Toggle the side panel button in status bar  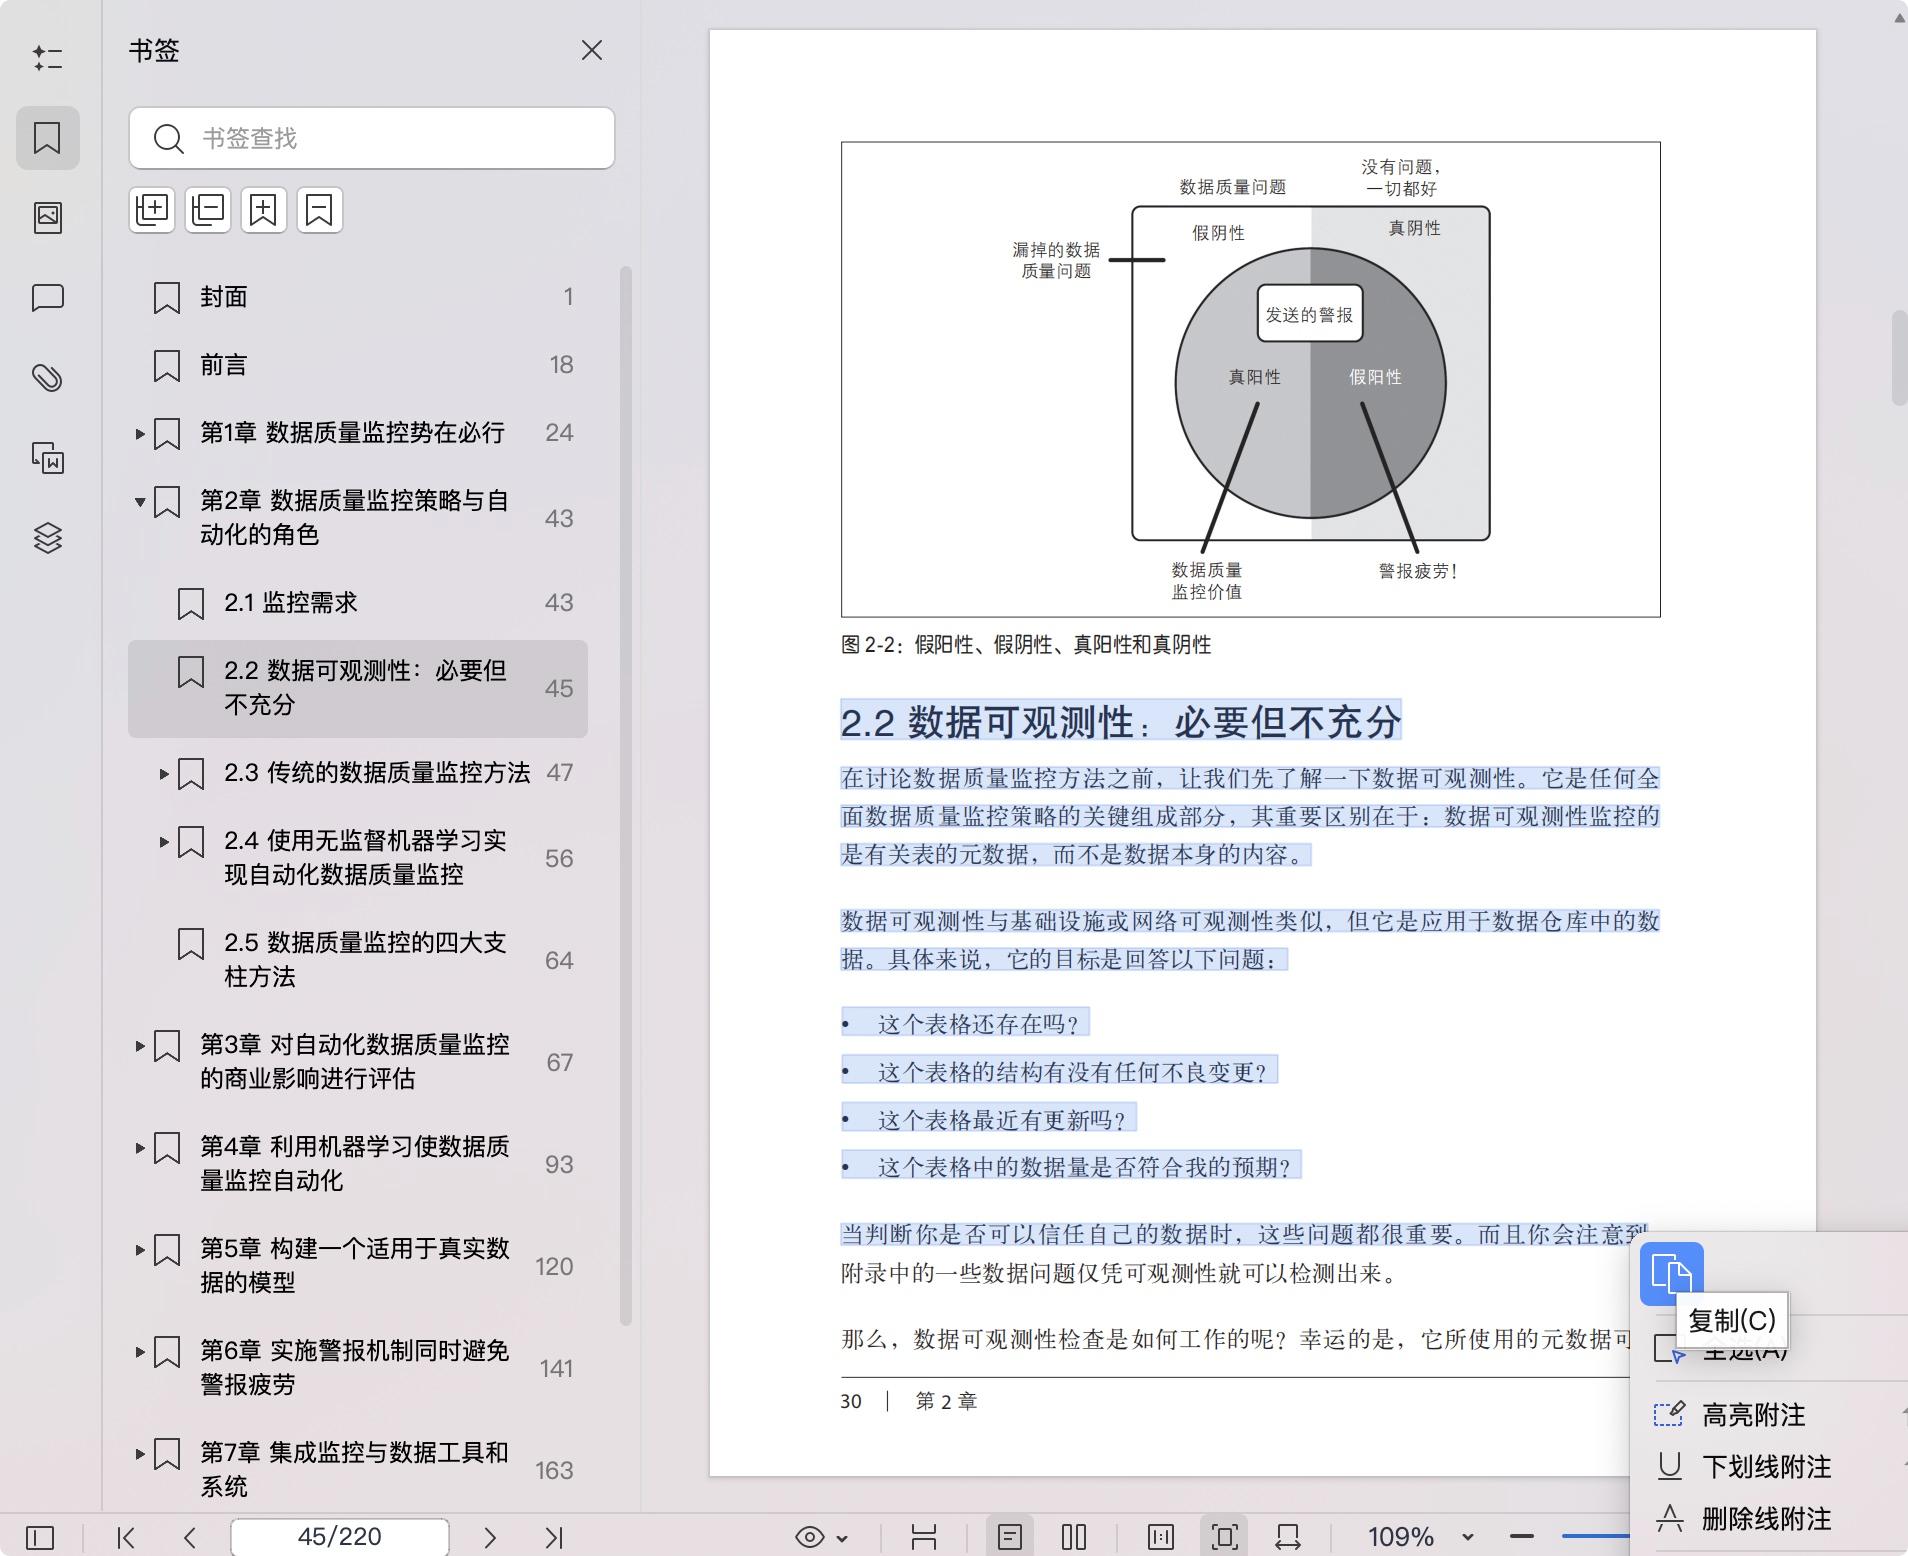[x=40, y=1537]
